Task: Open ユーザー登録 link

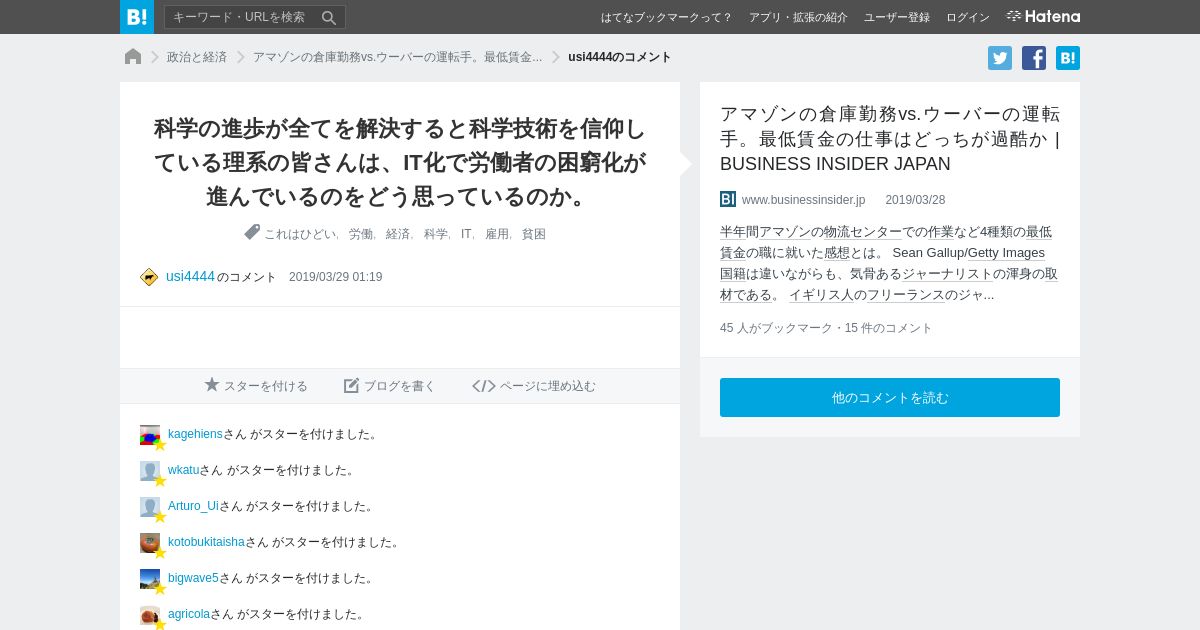Action: click(897, 17)
